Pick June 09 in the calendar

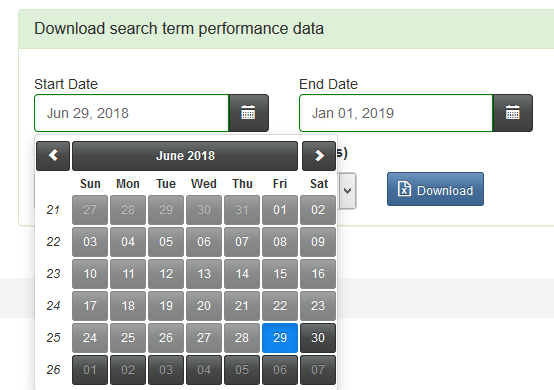pos(318,242)
